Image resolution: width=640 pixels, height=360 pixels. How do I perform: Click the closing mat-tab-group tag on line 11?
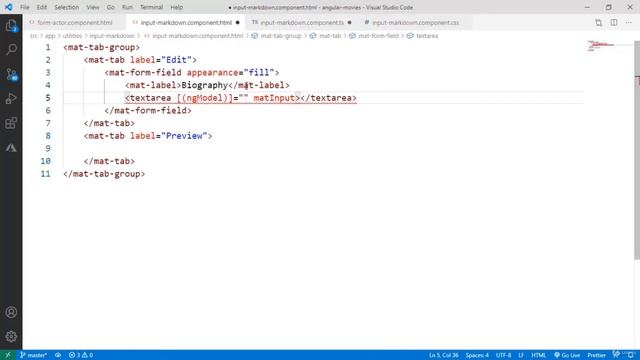point(104,174)
